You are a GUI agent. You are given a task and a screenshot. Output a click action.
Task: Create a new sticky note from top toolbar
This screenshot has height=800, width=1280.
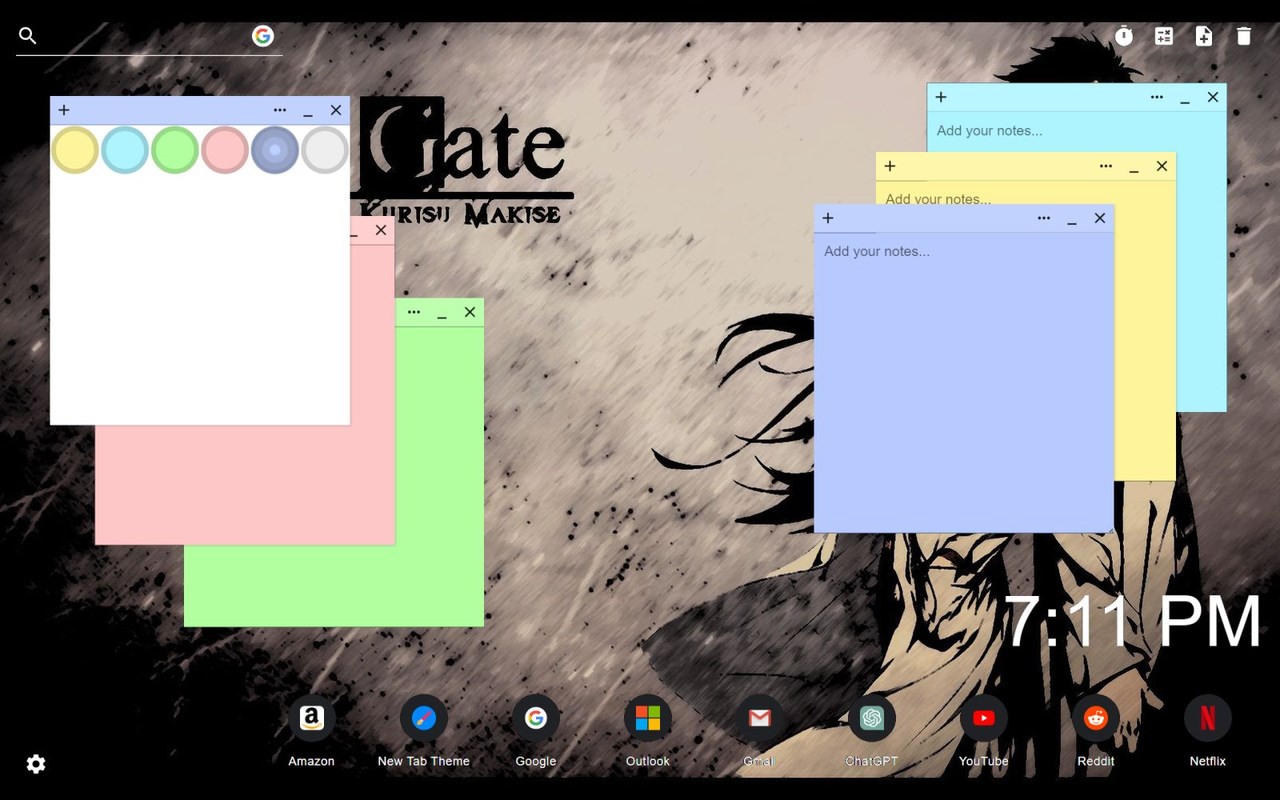(1204, 36)
